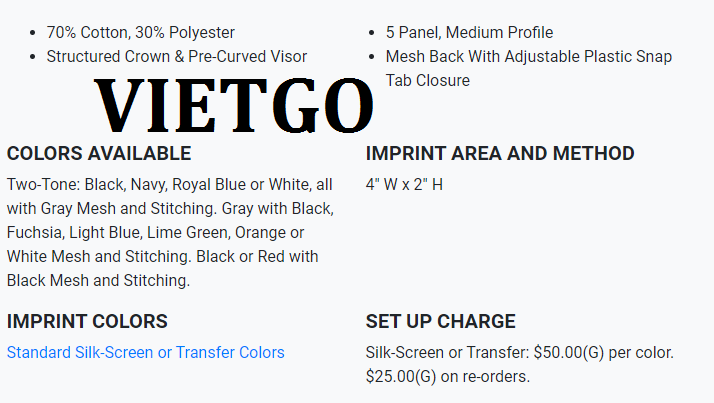Select the COLORS AVAILABLE heading
Viewport: 714px width, 403px height.
99,153
